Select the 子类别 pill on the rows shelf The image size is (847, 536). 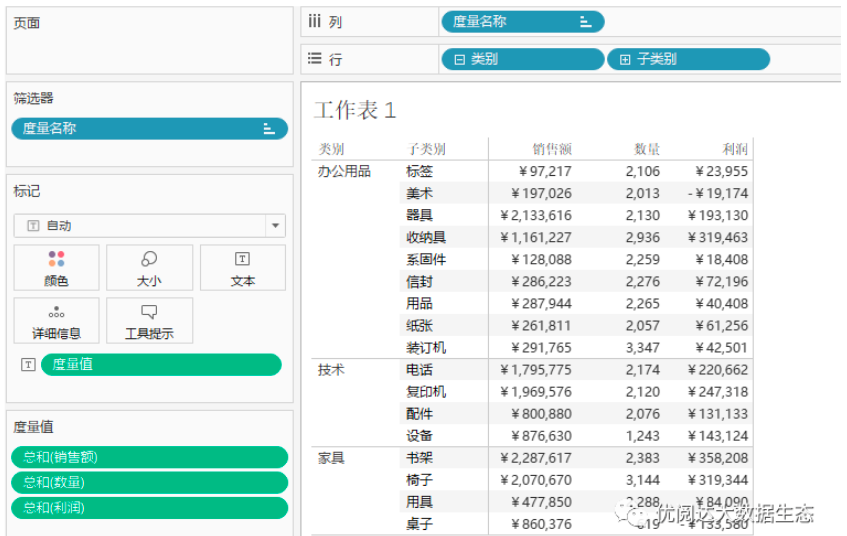coord(688,59)
